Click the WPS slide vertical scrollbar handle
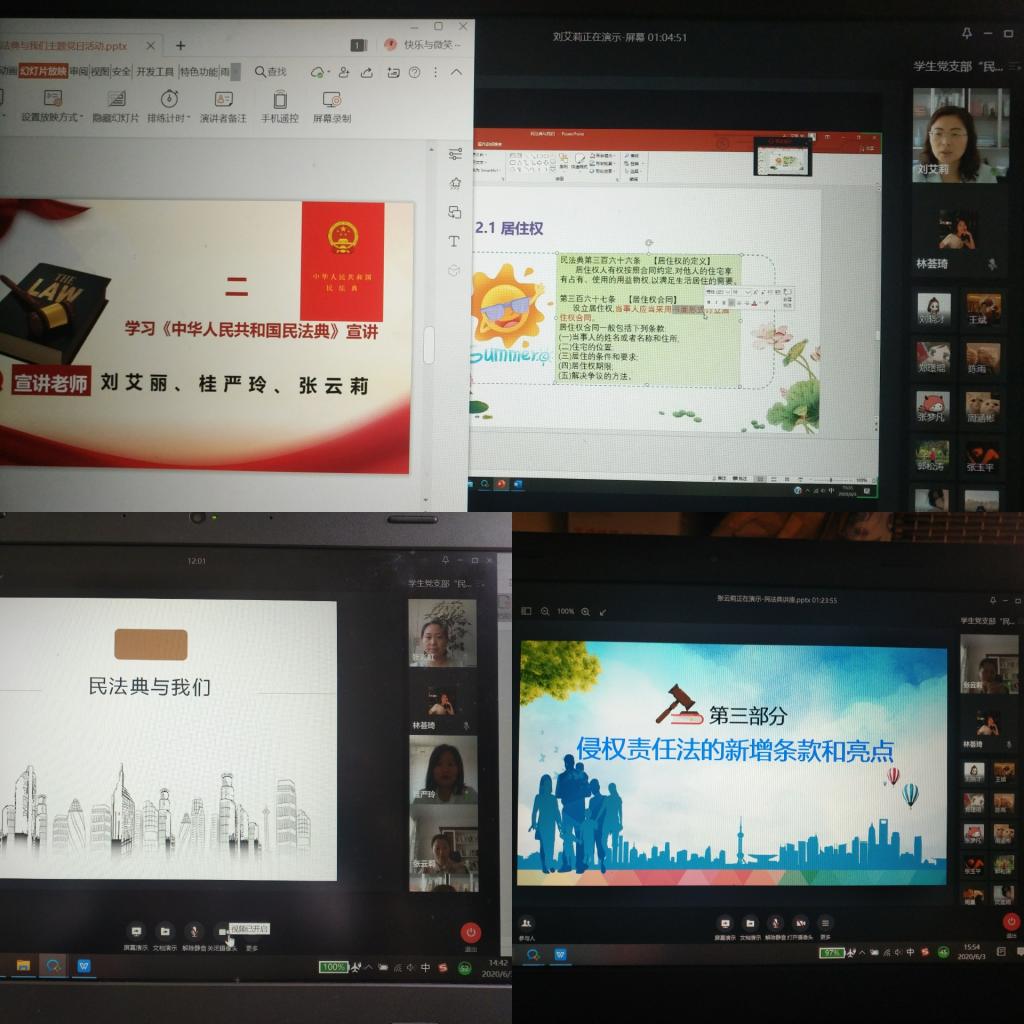 tap(429, 345)
